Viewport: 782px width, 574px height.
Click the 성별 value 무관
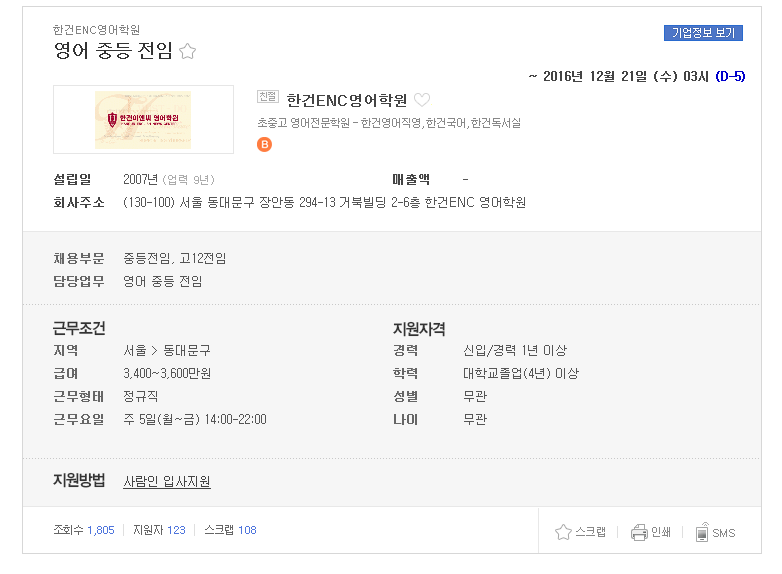(x=475, y=396)
